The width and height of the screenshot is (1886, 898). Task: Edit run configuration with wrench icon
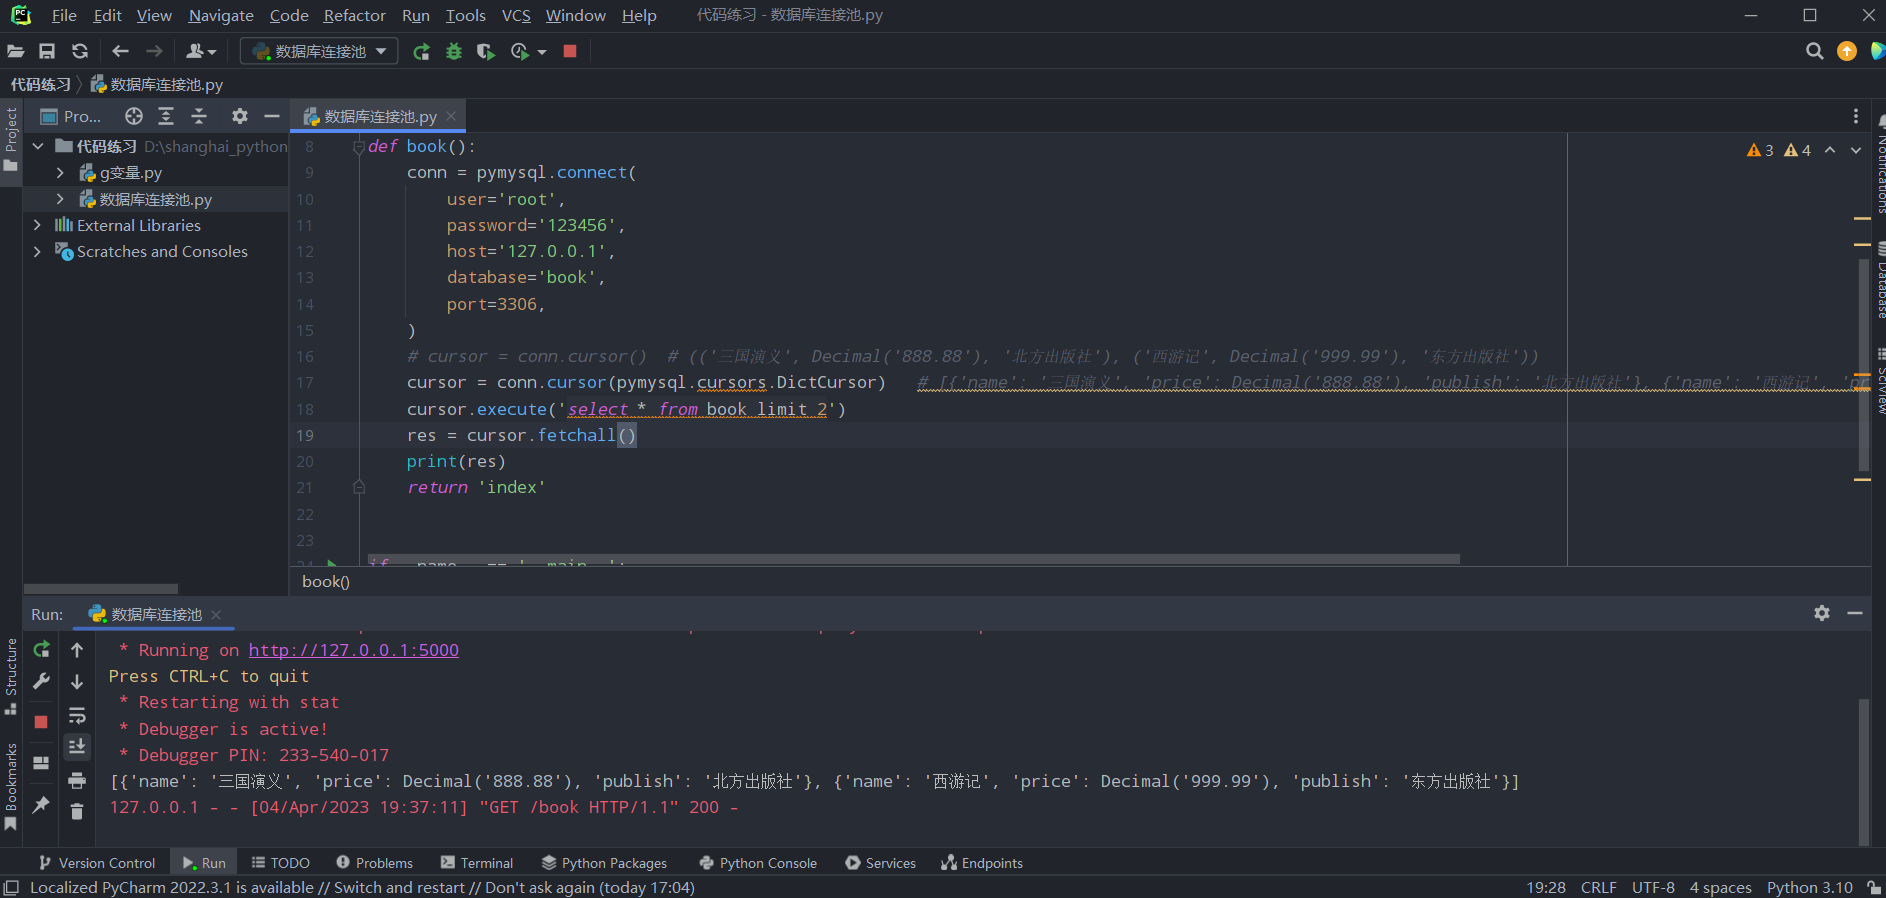point(41,682)
